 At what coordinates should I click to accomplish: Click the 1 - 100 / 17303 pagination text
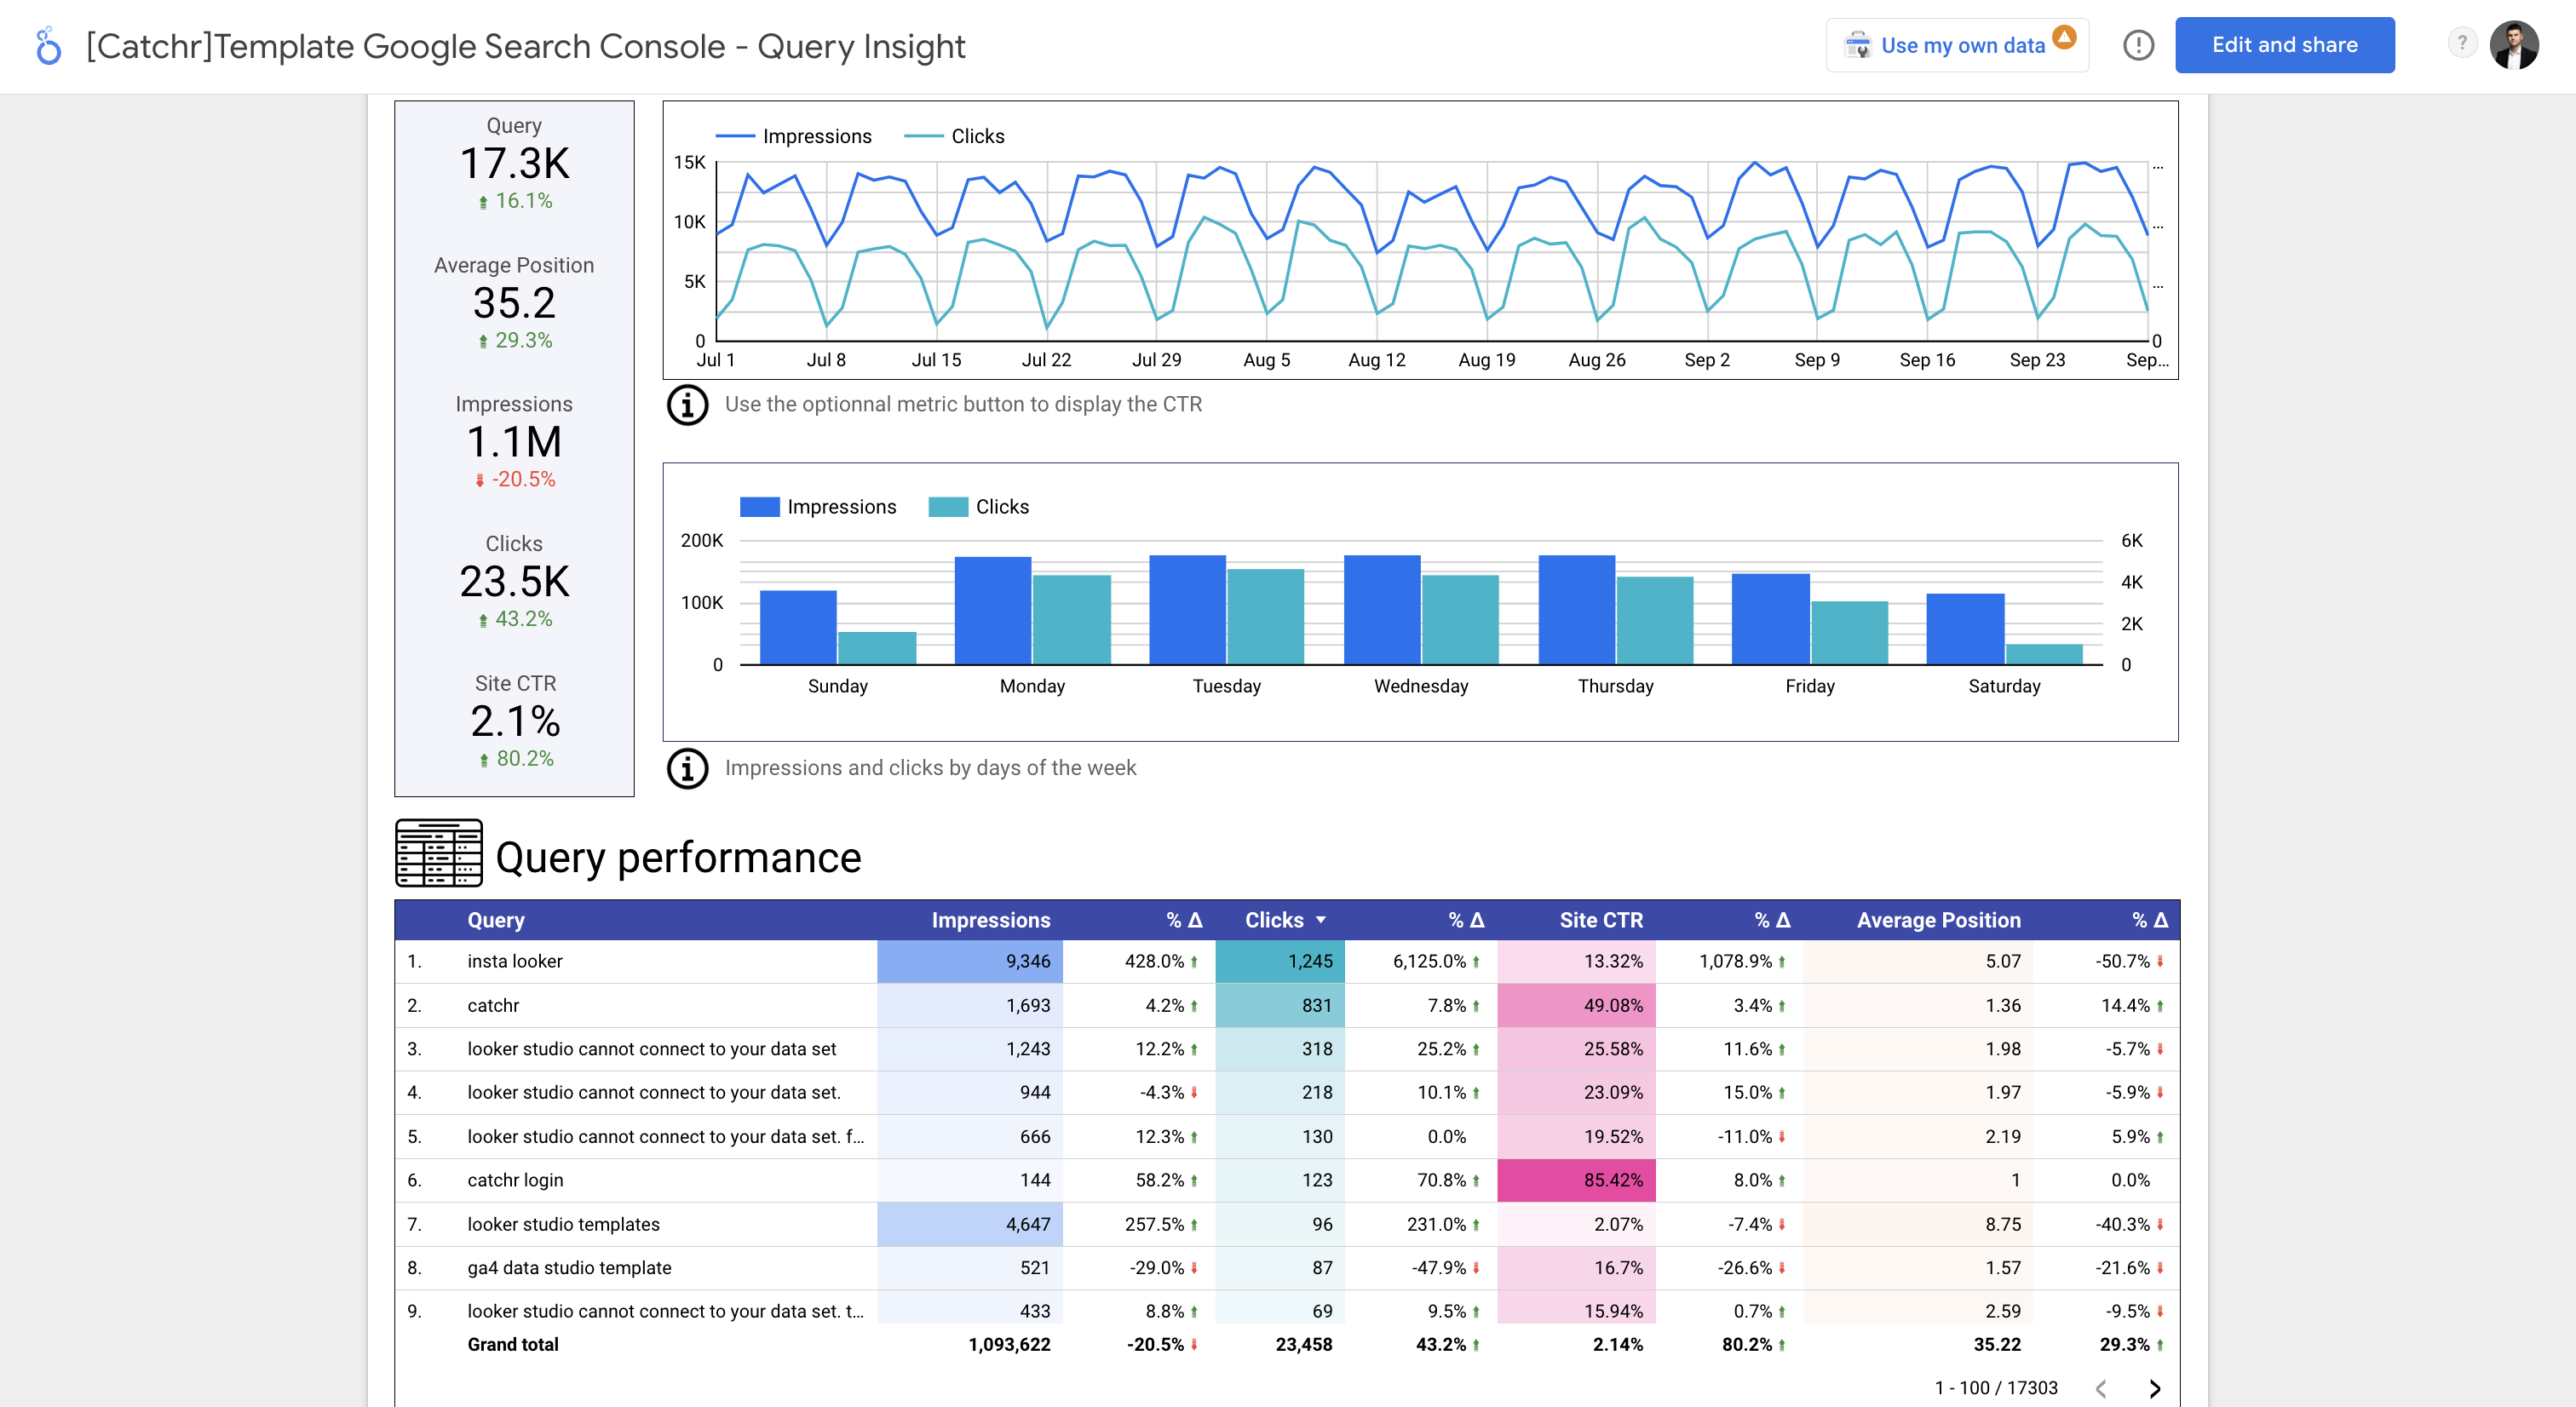point(1996,1388)
